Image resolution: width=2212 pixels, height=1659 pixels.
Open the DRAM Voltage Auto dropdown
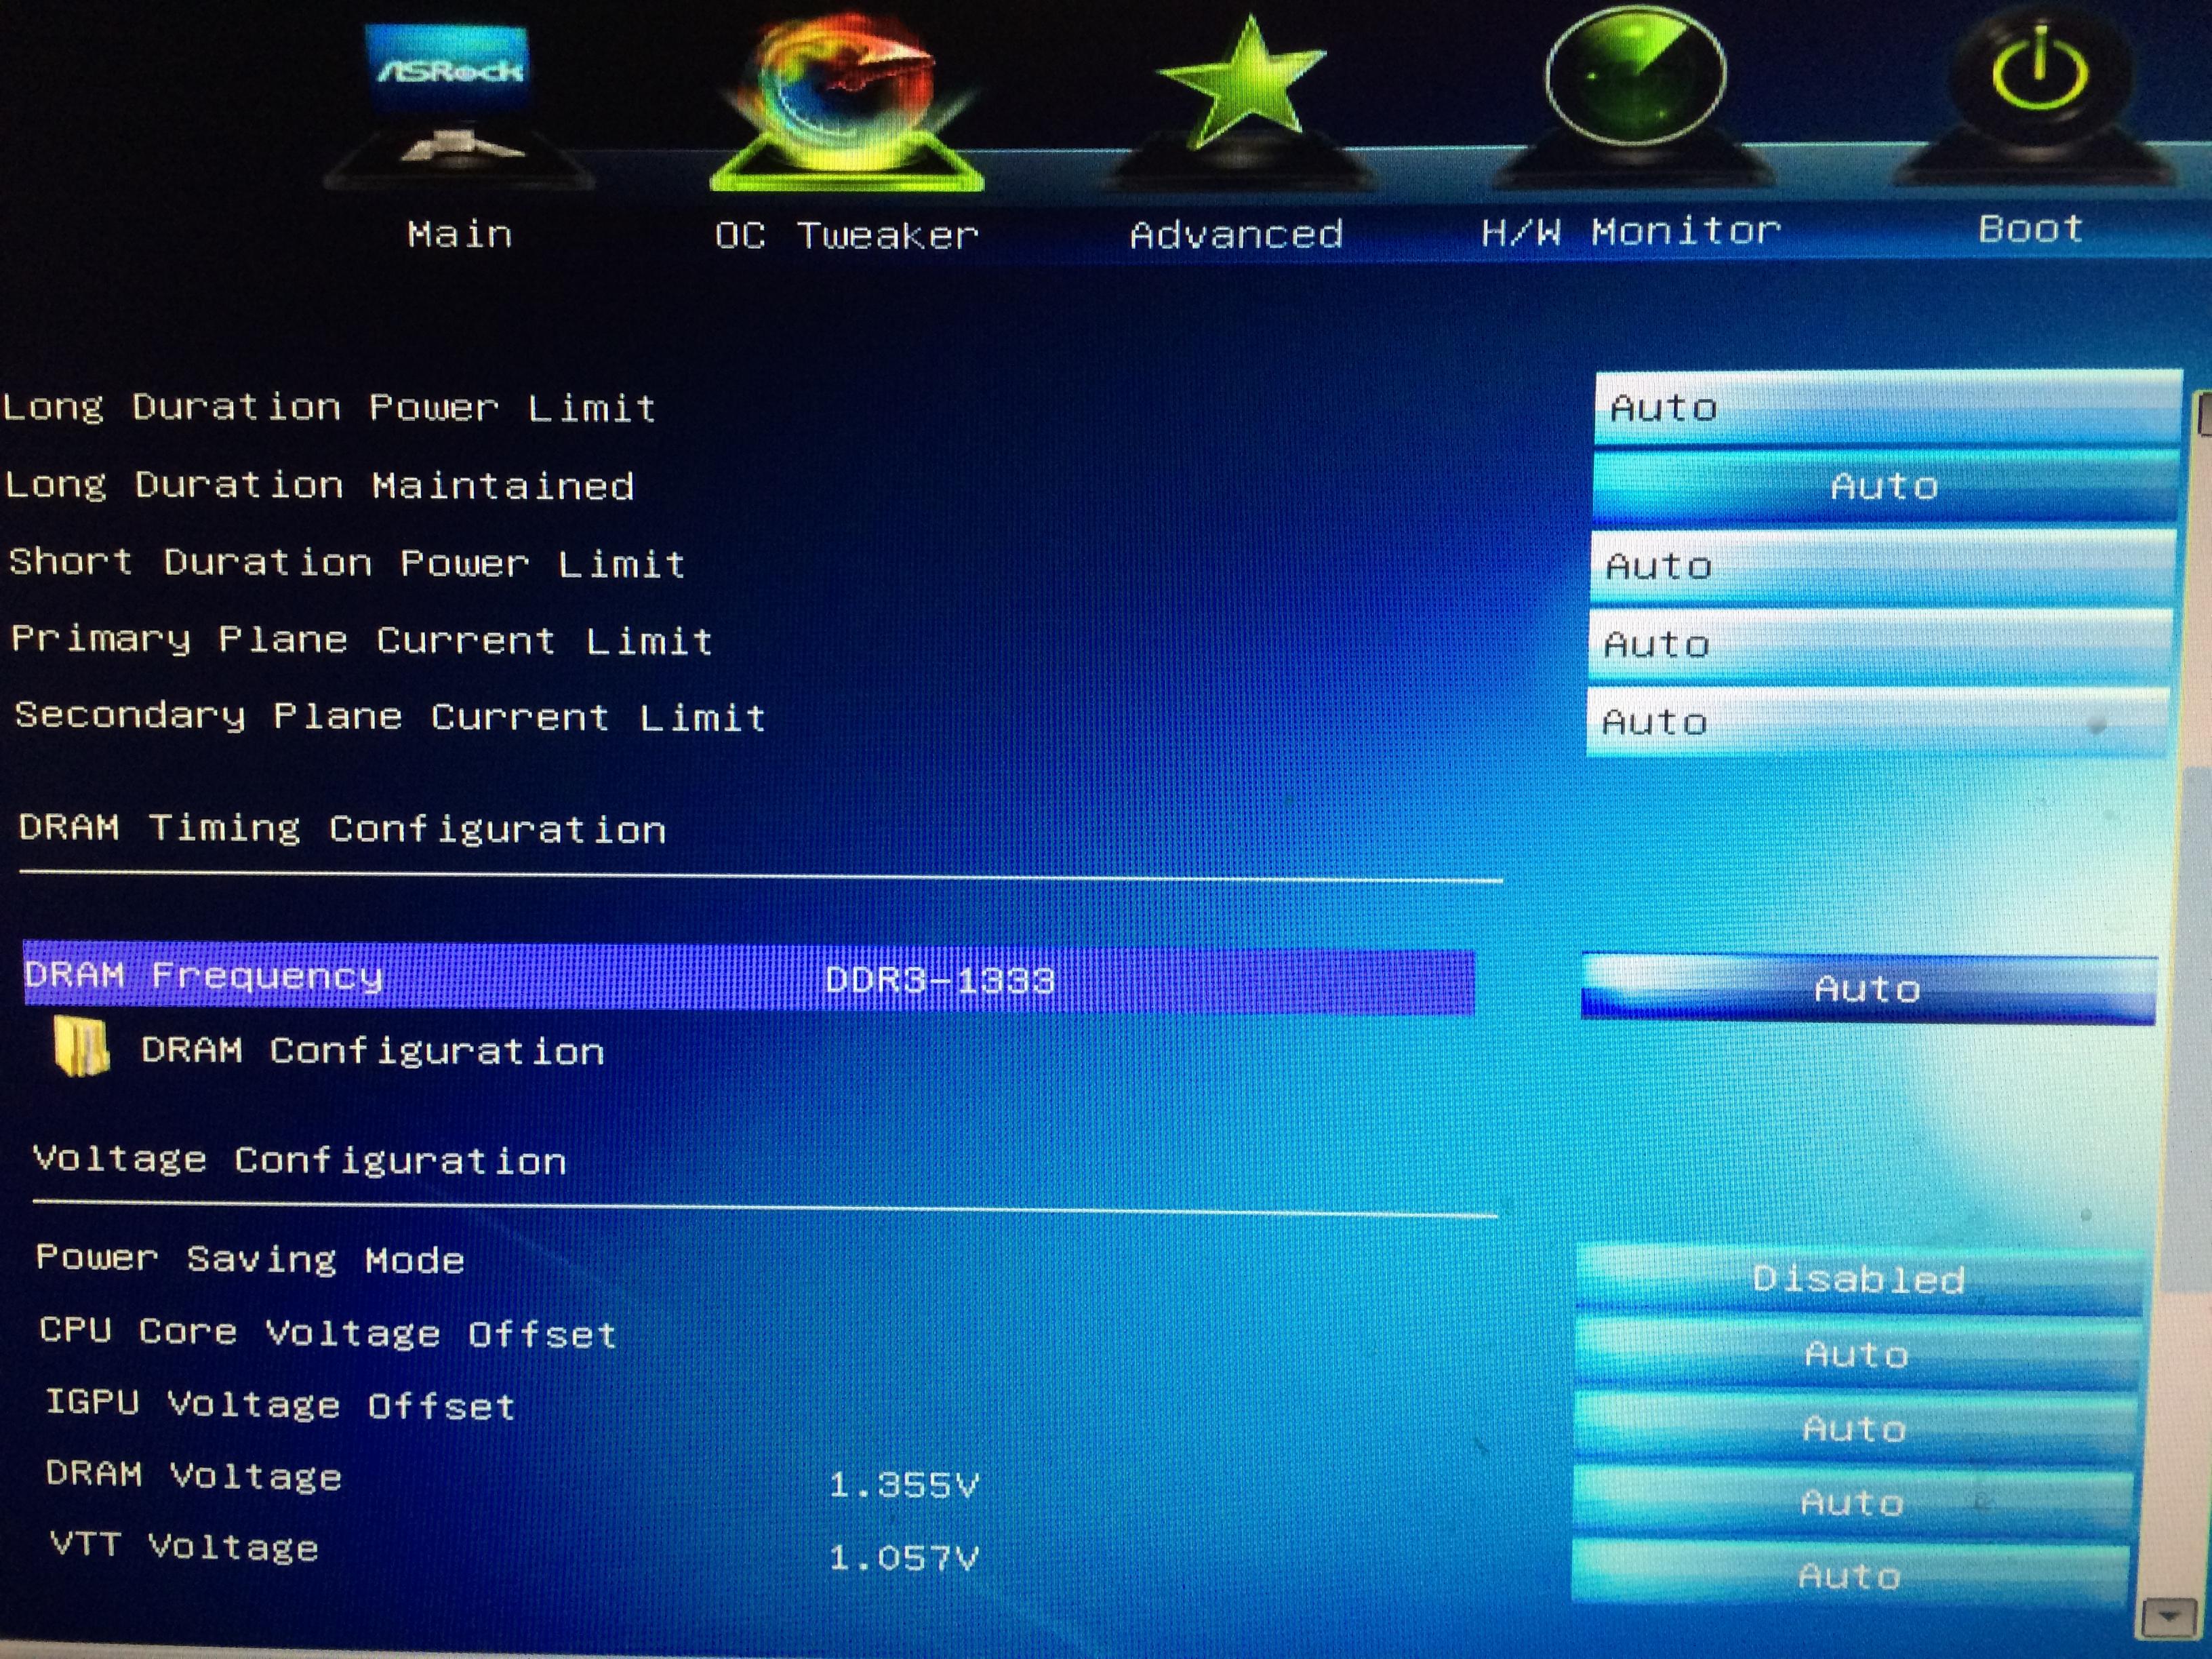1852,1502
